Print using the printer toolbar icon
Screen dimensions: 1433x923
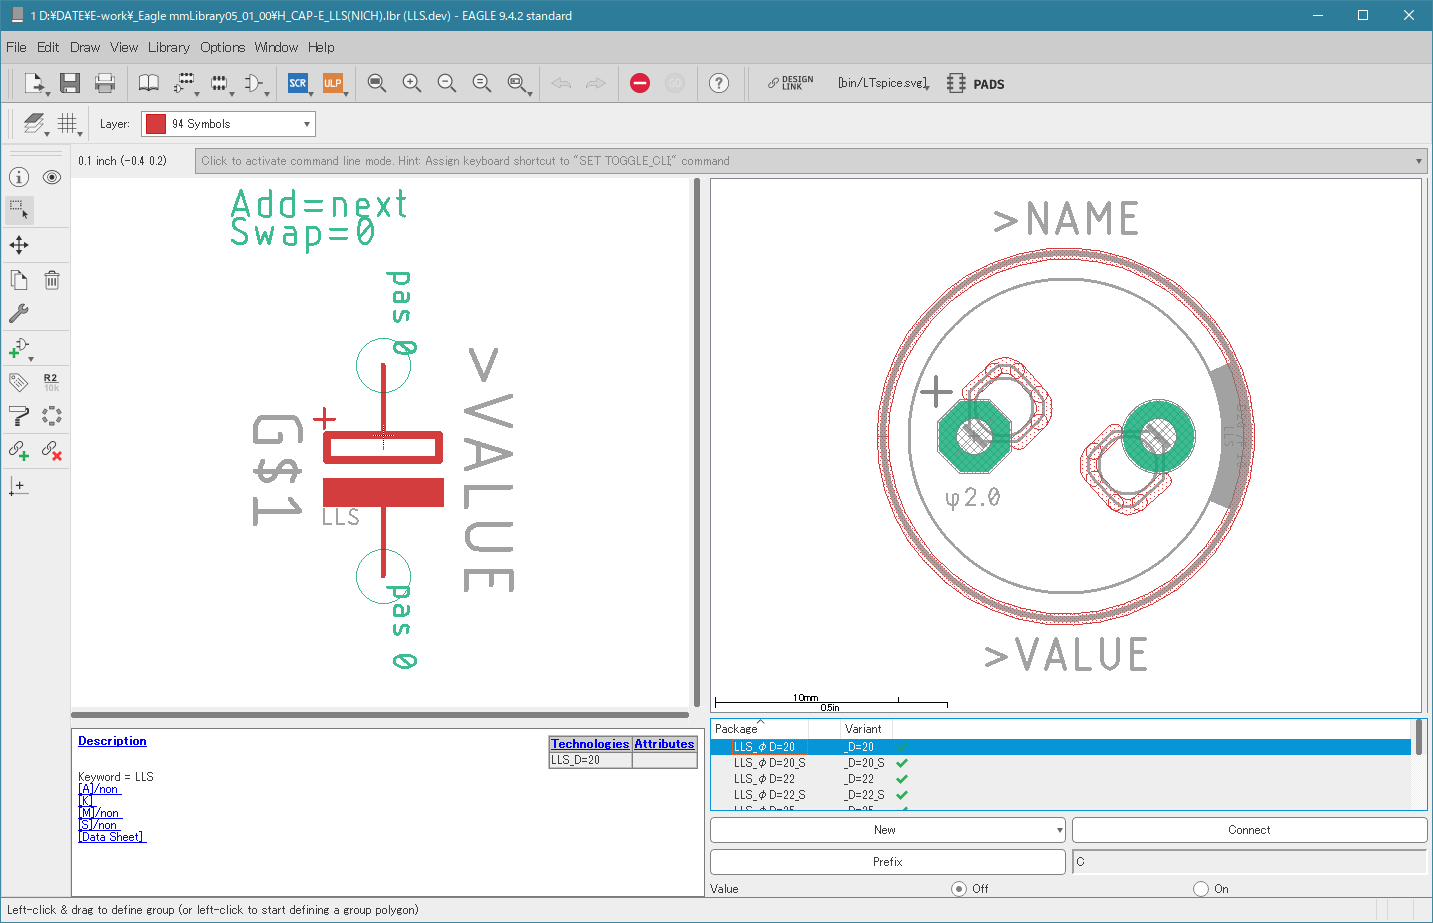point(105,83)
